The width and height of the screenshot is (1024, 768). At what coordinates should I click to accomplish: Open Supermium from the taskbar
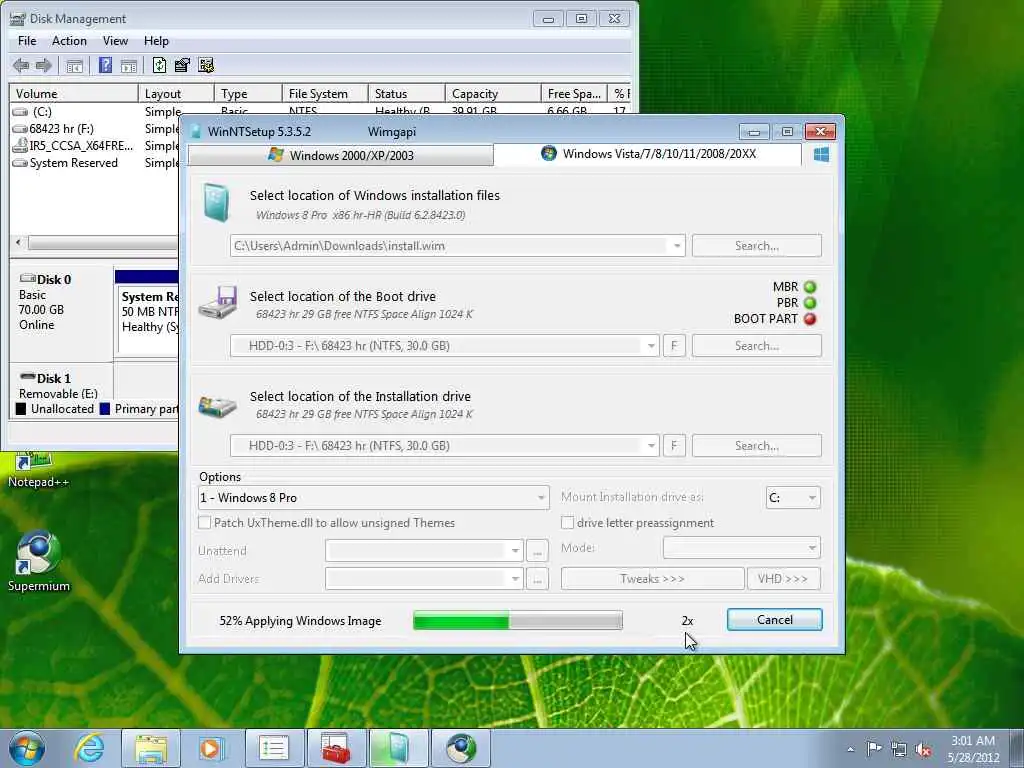460,748
